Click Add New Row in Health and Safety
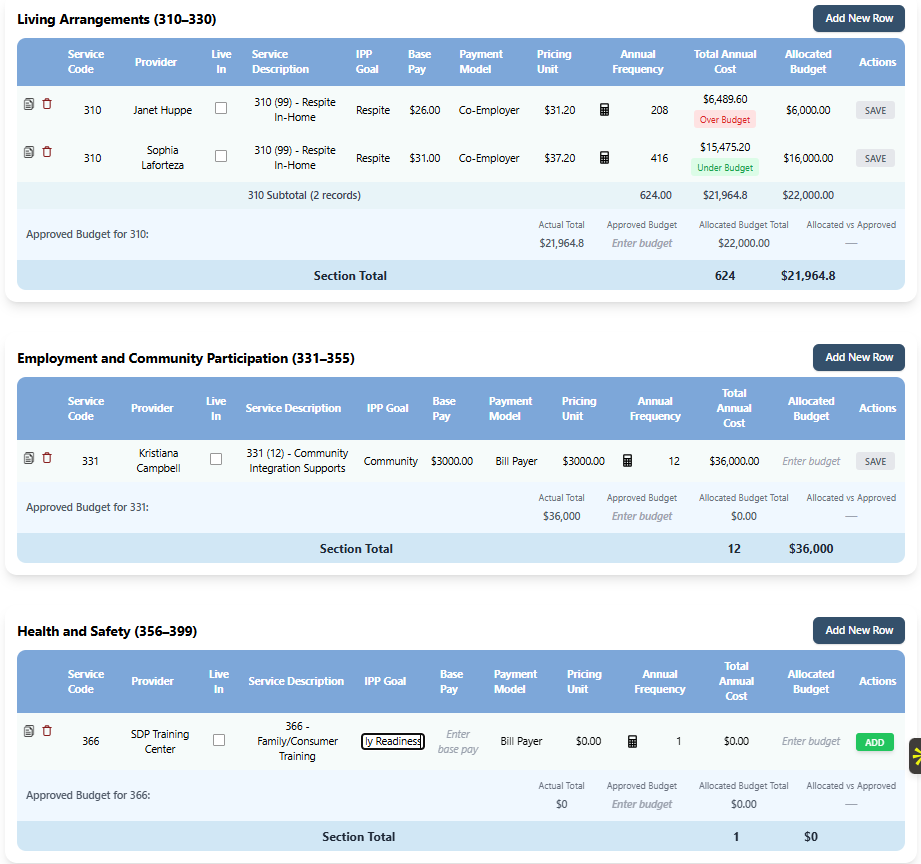 (x=858, y=630)
